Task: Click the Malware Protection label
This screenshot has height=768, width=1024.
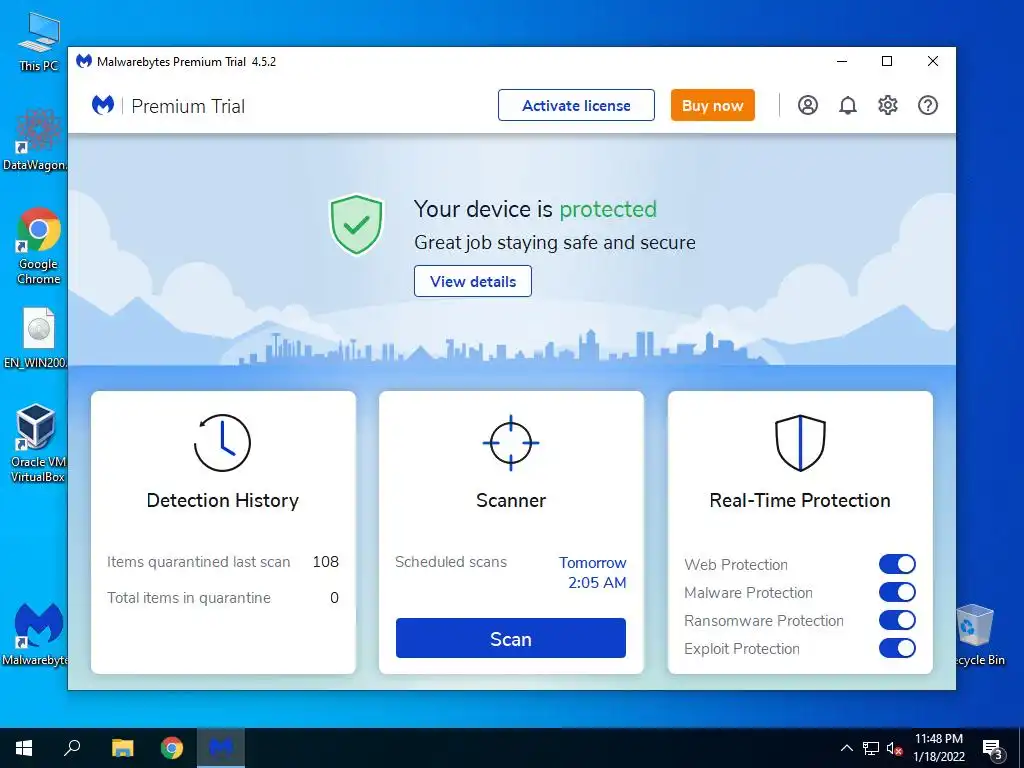Action: (748, 593)
